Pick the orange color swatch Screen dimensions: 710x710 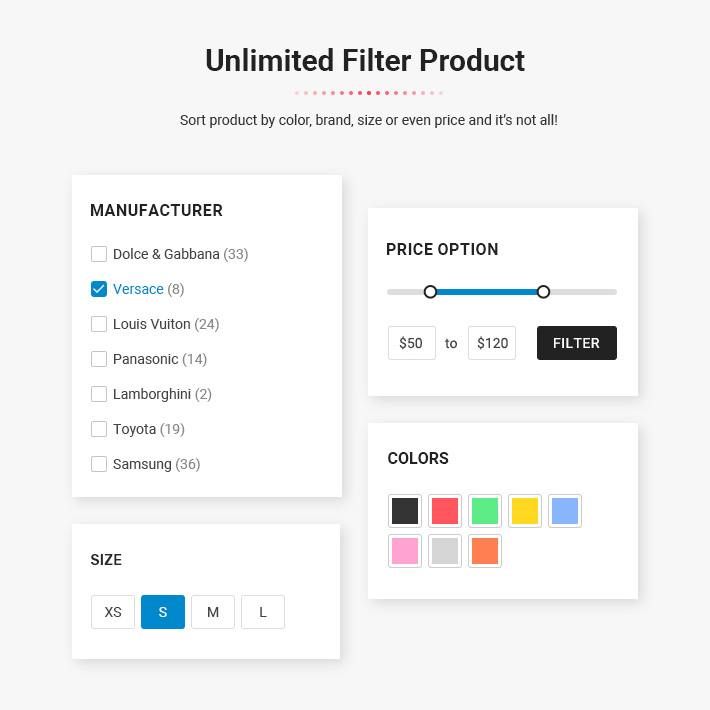point(485,551)
